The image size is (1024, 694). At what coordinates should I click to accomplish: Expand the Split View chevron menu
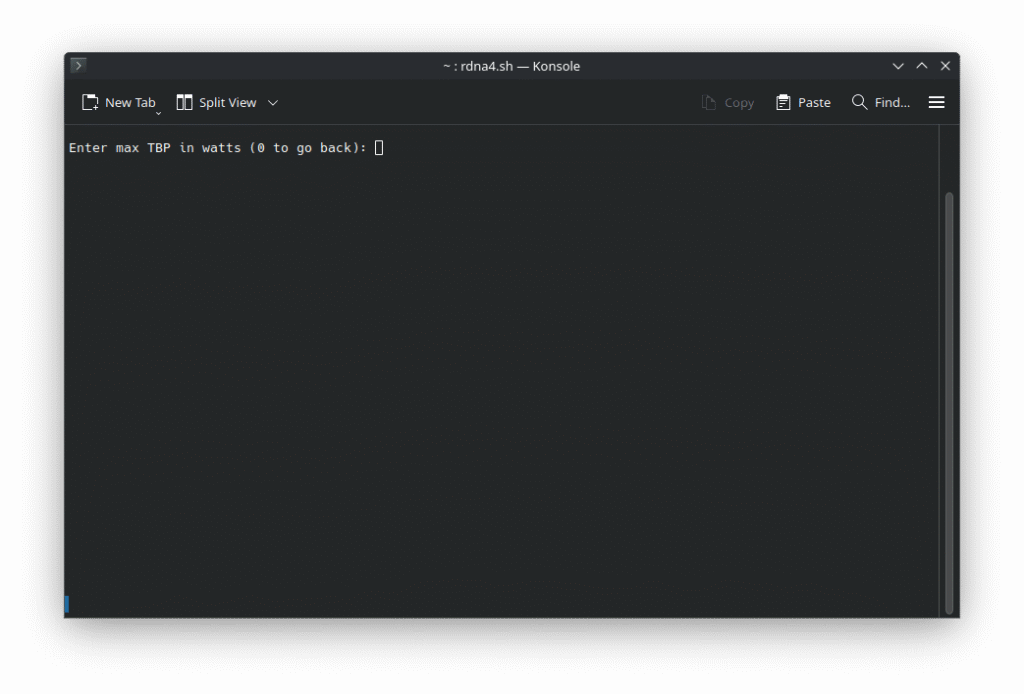pos(273,103)
